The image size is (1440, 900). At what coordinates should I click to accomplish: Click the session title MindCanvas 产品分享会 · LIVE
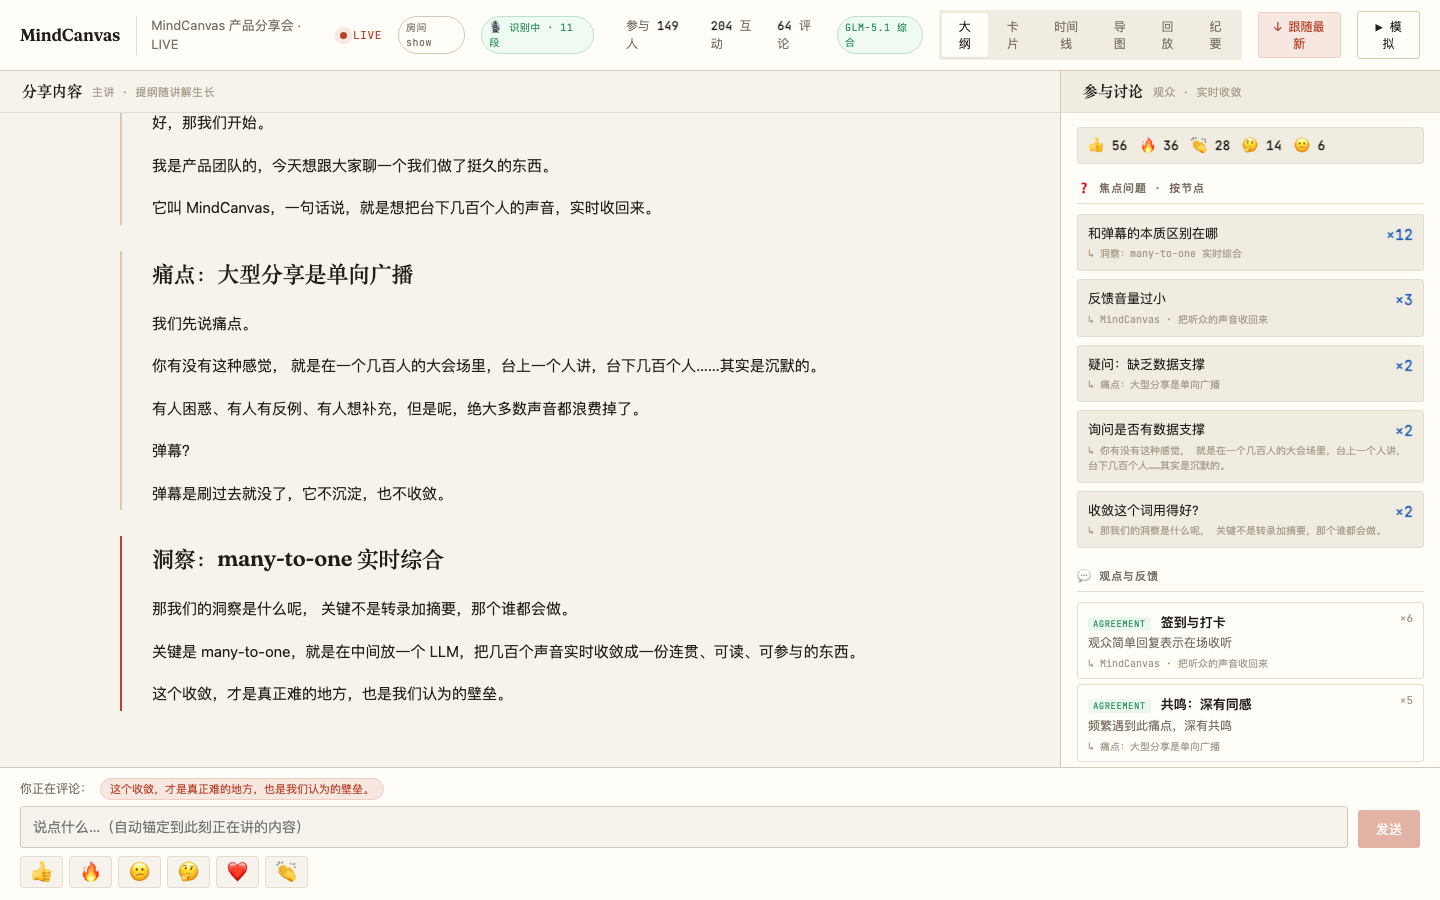point(227,35)
